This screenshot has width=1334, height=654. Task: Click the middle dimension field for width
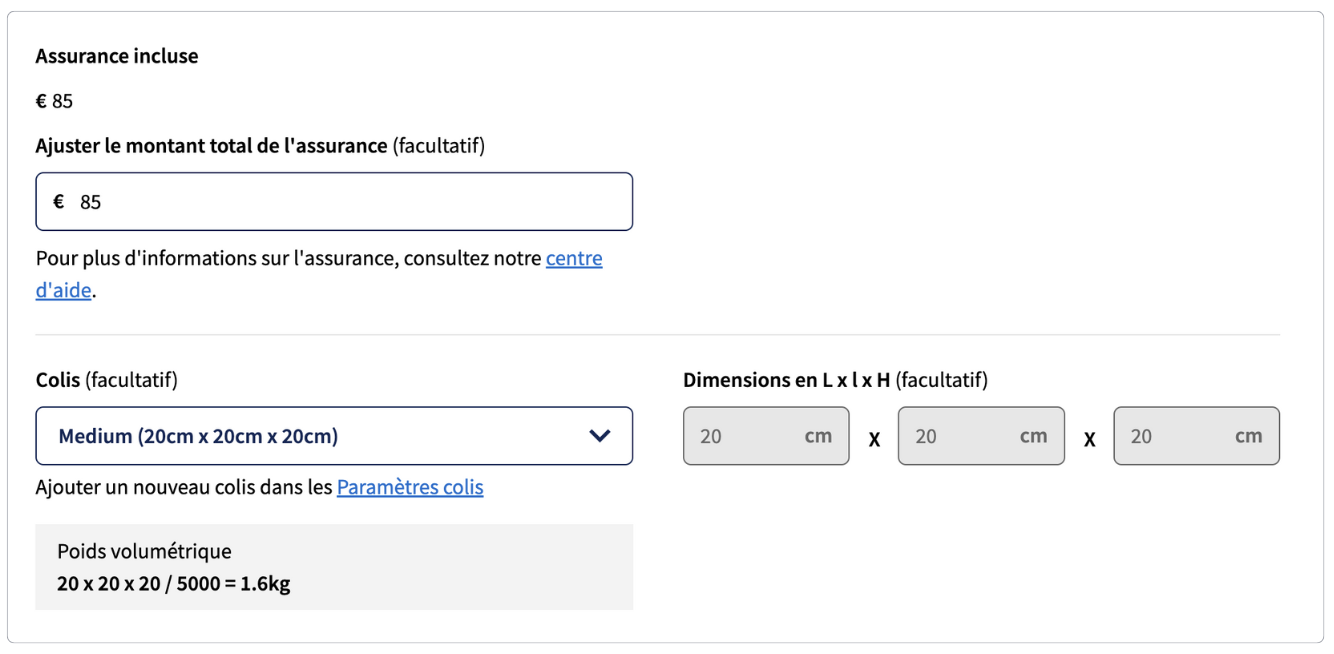981,436
